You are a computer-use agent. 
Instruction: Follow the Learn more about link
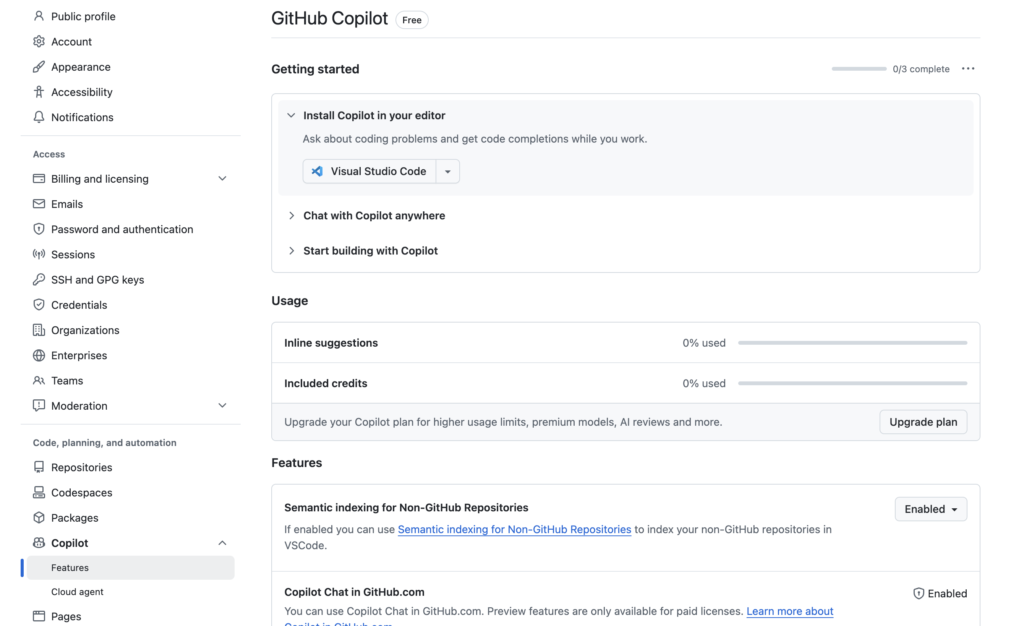(x=790, y=611)
